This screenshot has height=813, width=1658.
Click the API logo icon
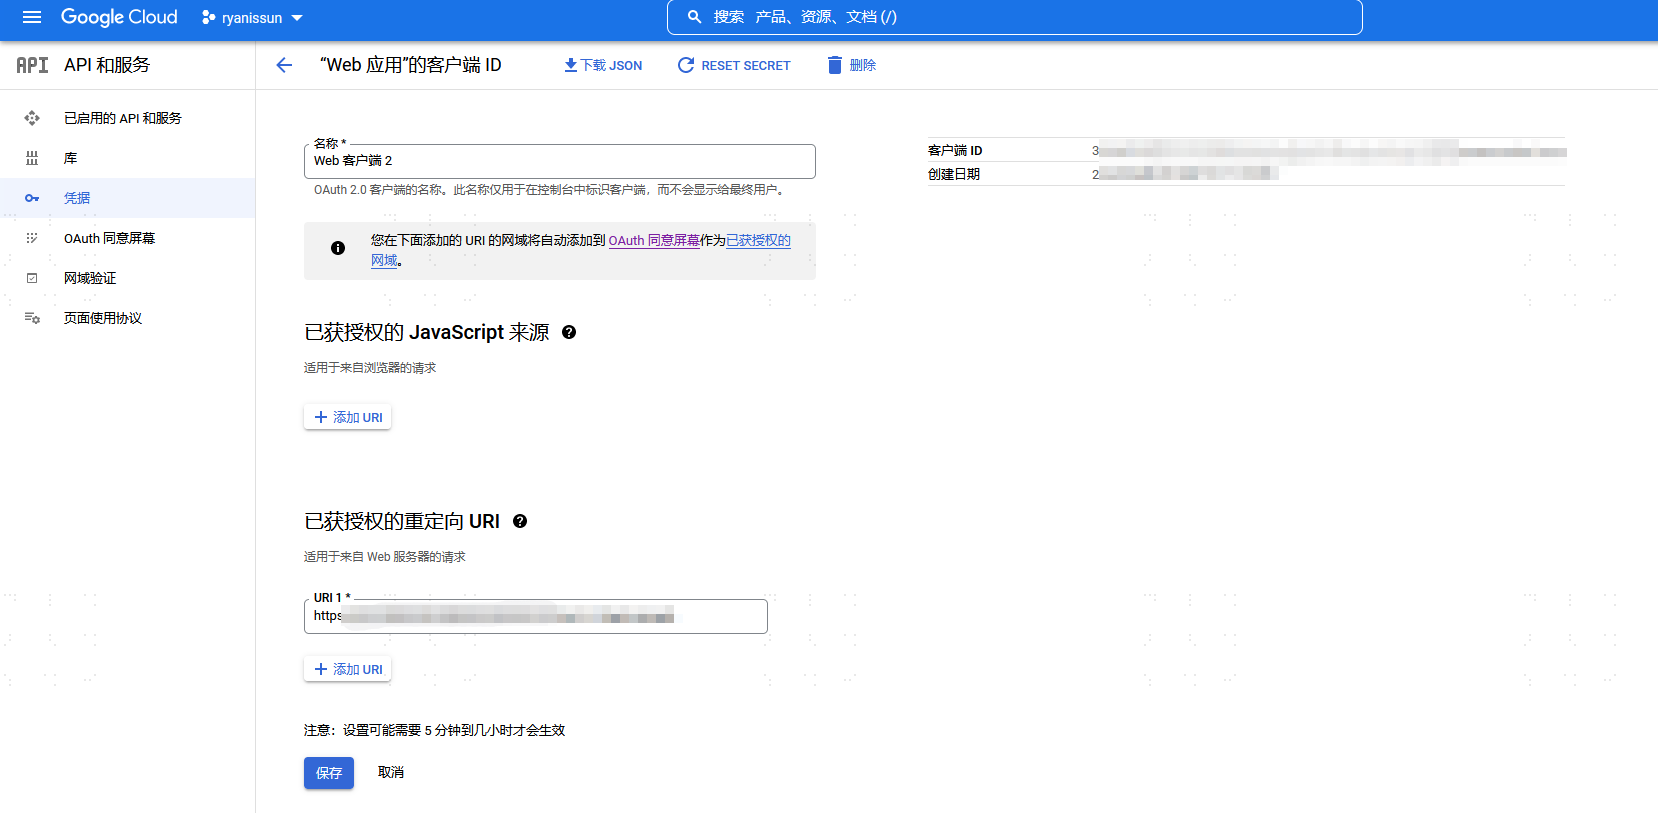click(x=32, y=65)
